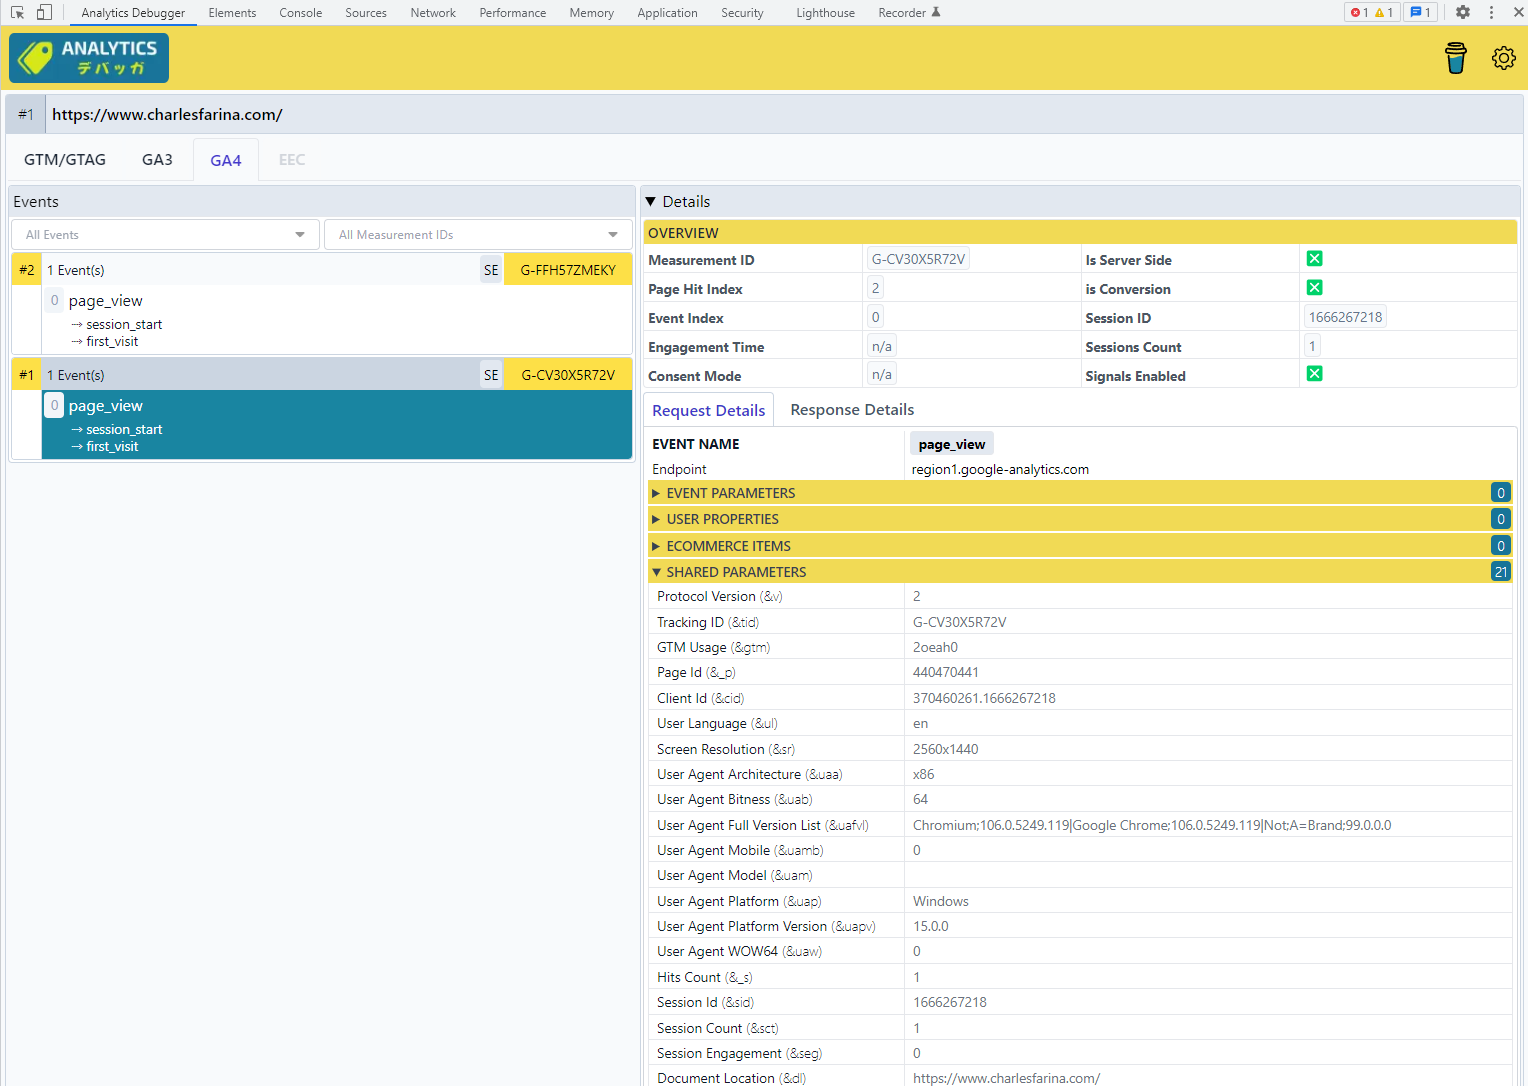Click the is Conversion checkbox indicator
1528x1086 pixels.
[1314, 288]
